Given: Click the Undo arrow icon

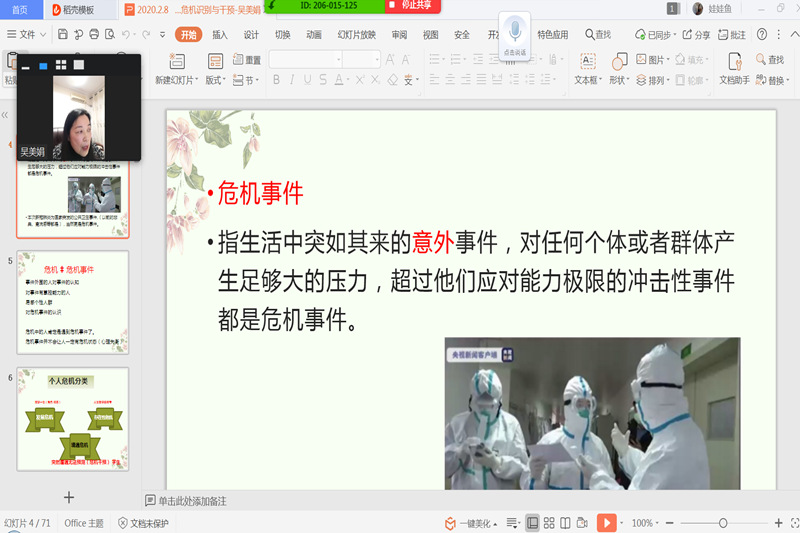Looking at the screenshot, I should click(x=126, y=34).
